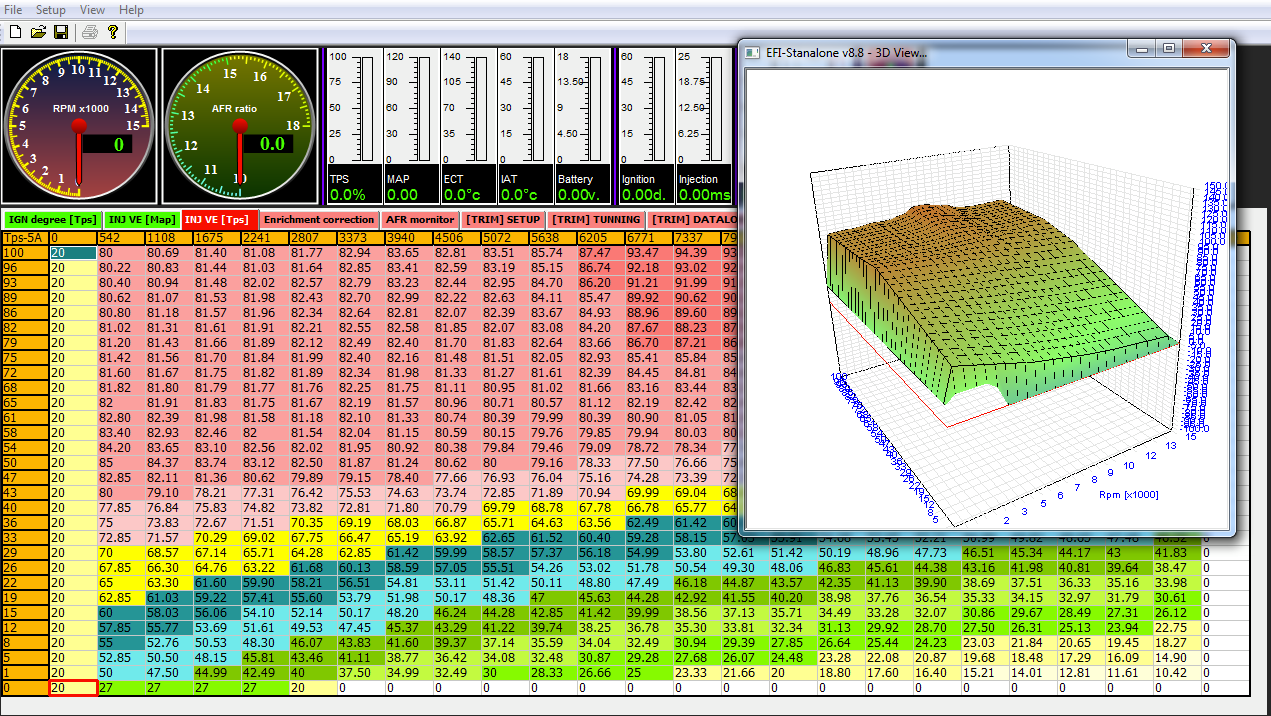This screenshot has width=1271, height=716.
Task: Select the 7337 RPM column header
Action: [697, 239]
